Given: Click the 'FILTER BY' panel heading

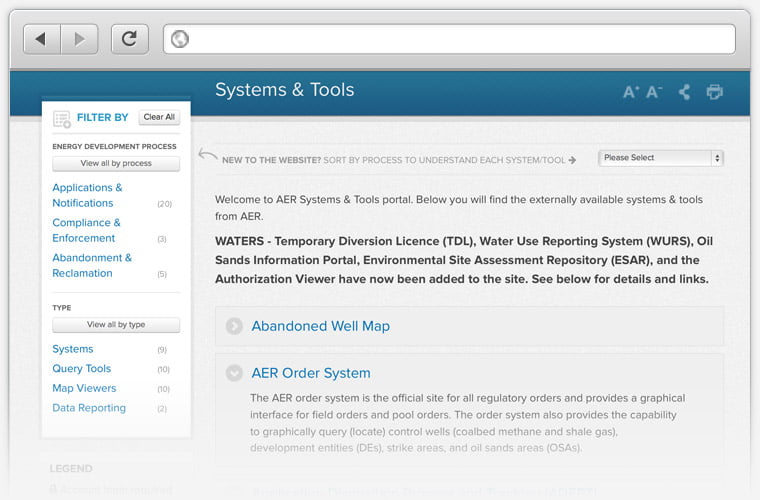Looking at the screenshot, I should coord(102,117).
